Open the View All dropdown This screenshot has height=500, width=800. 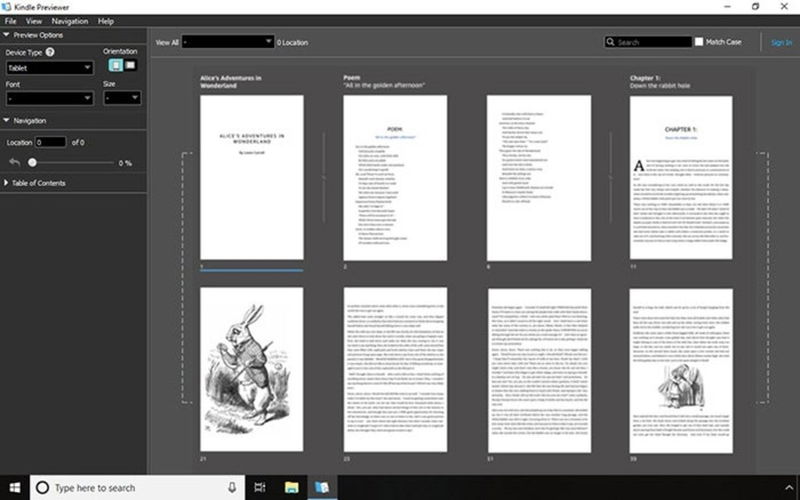(228, 42)
